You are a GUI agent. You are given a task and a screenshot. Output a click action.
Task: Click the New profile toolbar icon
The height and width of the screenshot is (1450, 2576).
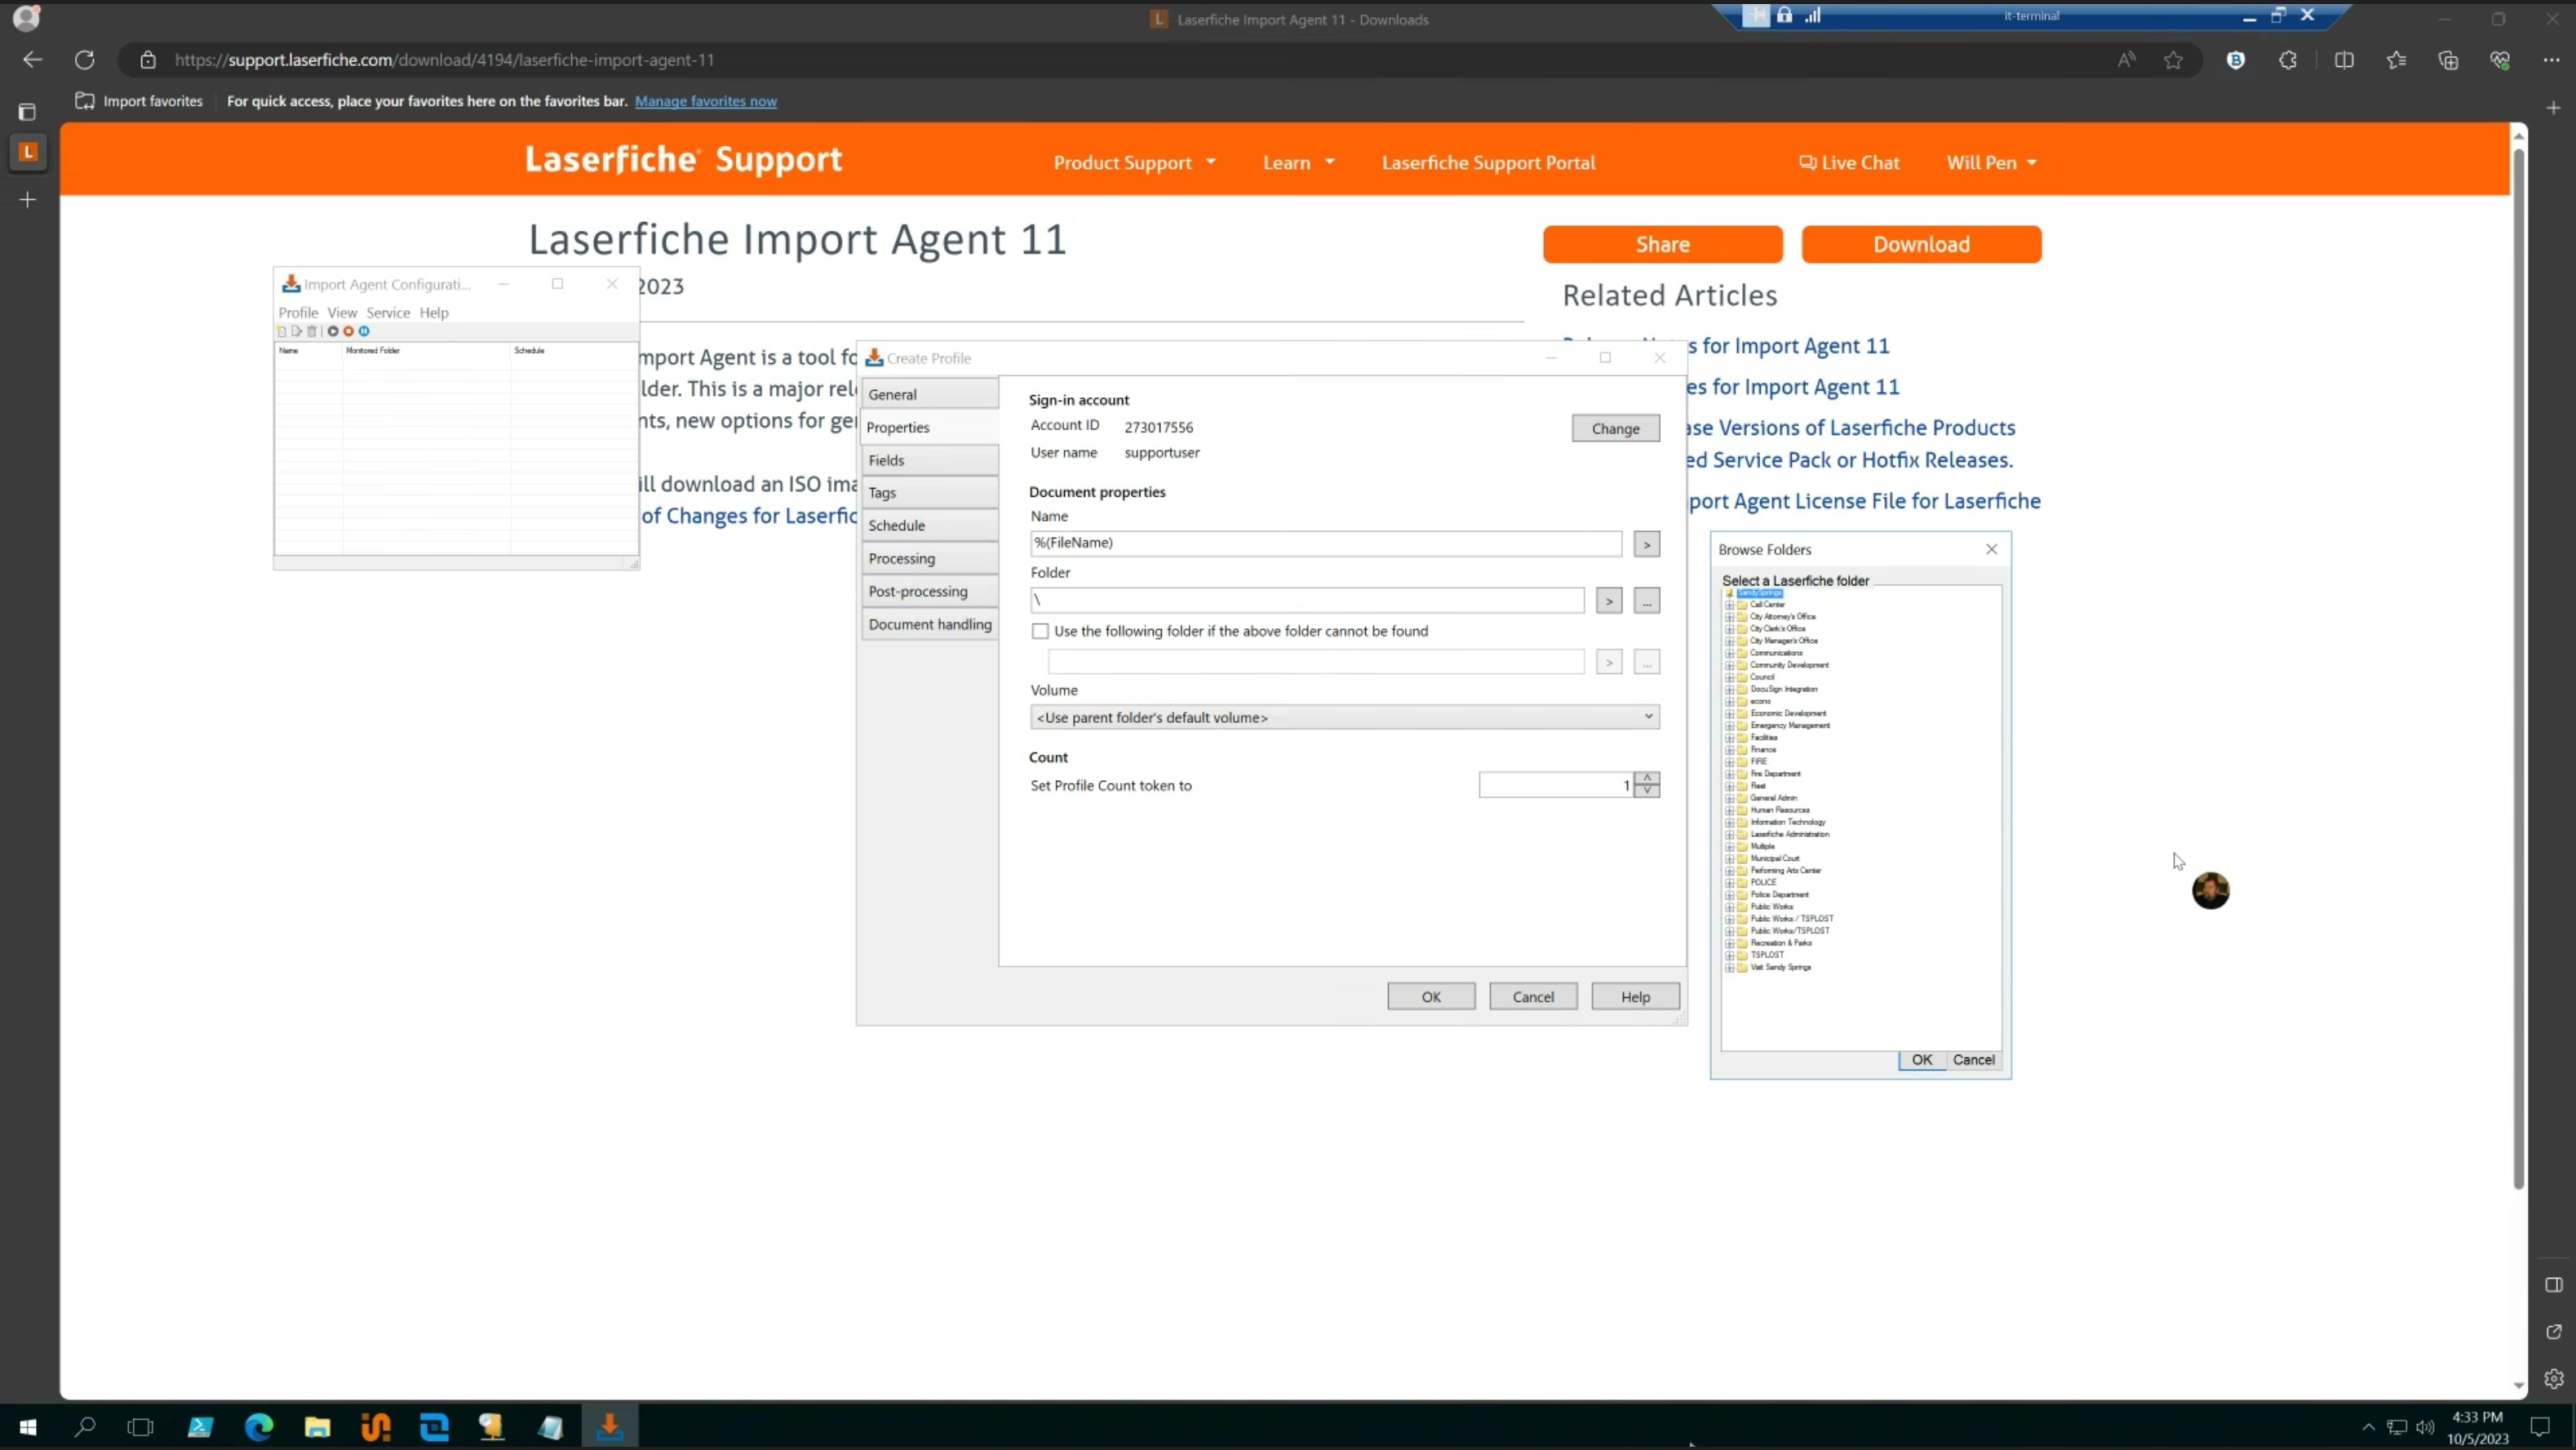pos(282,331)
